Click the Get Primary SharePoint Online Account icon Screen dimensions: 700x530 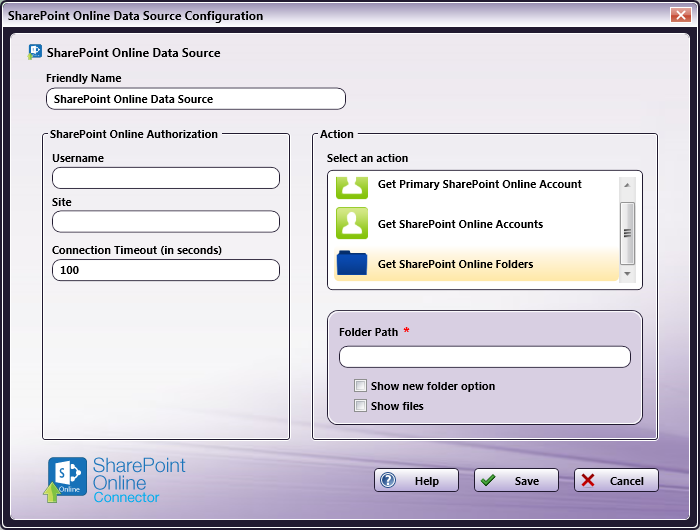[352, 188]
